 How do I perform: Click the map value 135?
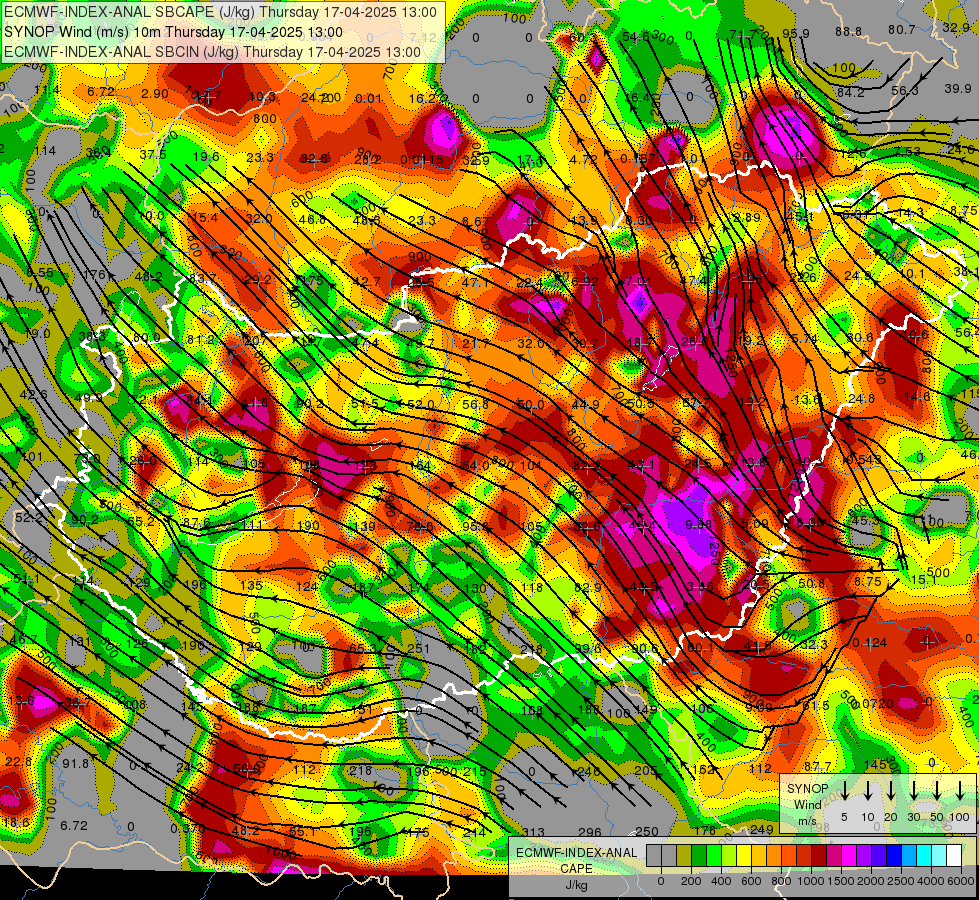[x=252, y=586]
